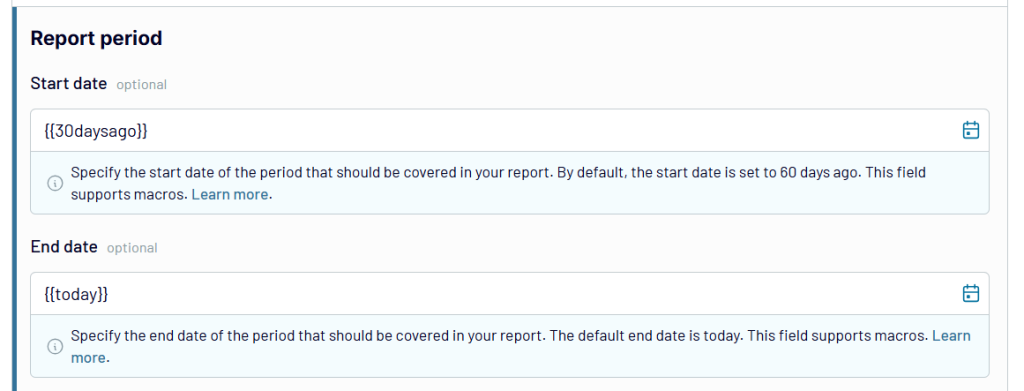The image size is (1024, 391).
Task: Click 'default end date is today' phrase
Action: (x=661, y=336)
